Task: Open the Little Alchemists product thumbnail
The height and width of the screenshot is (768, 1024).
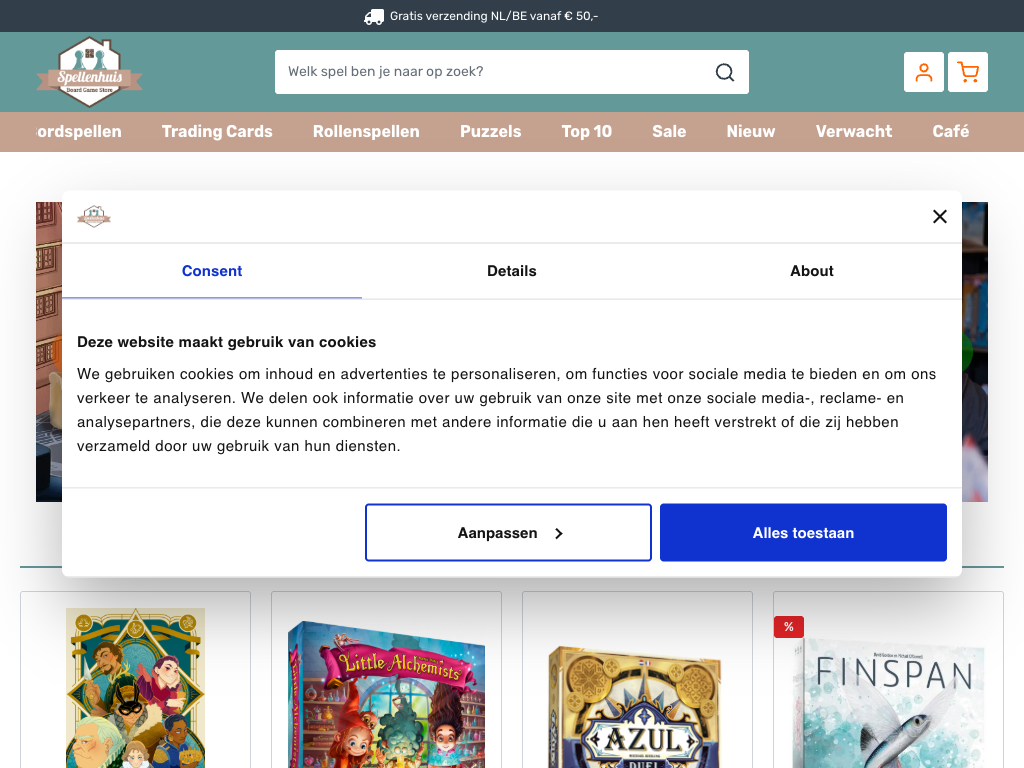Action: 386,695
